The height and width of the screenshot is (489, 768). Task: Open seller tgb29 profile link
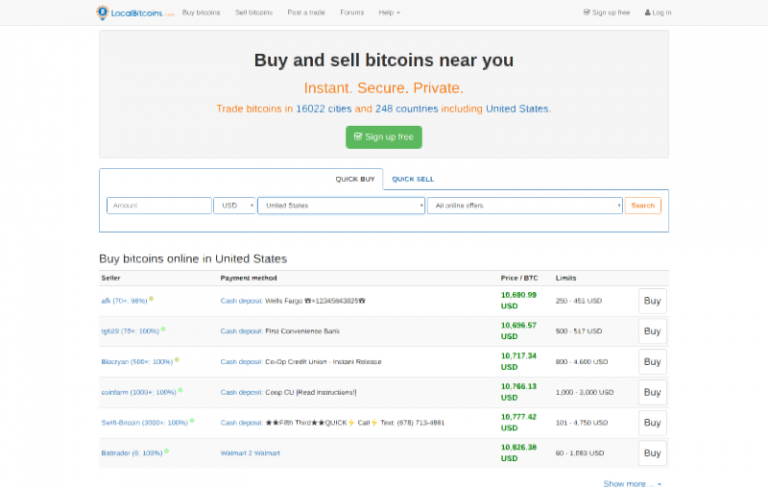pos(130,331)
